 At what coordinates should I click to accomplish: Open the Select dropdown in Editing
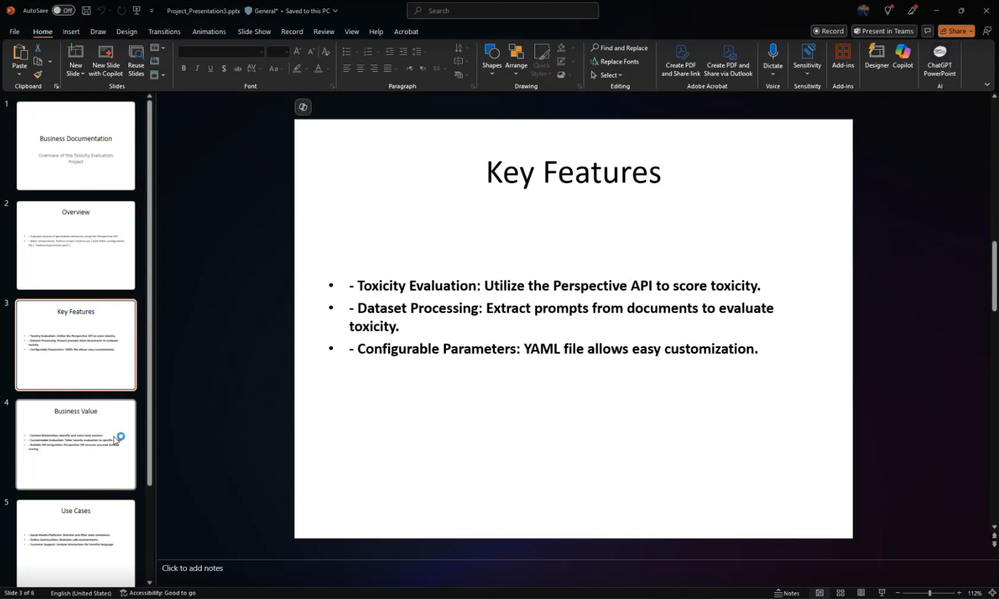[606, 75]
